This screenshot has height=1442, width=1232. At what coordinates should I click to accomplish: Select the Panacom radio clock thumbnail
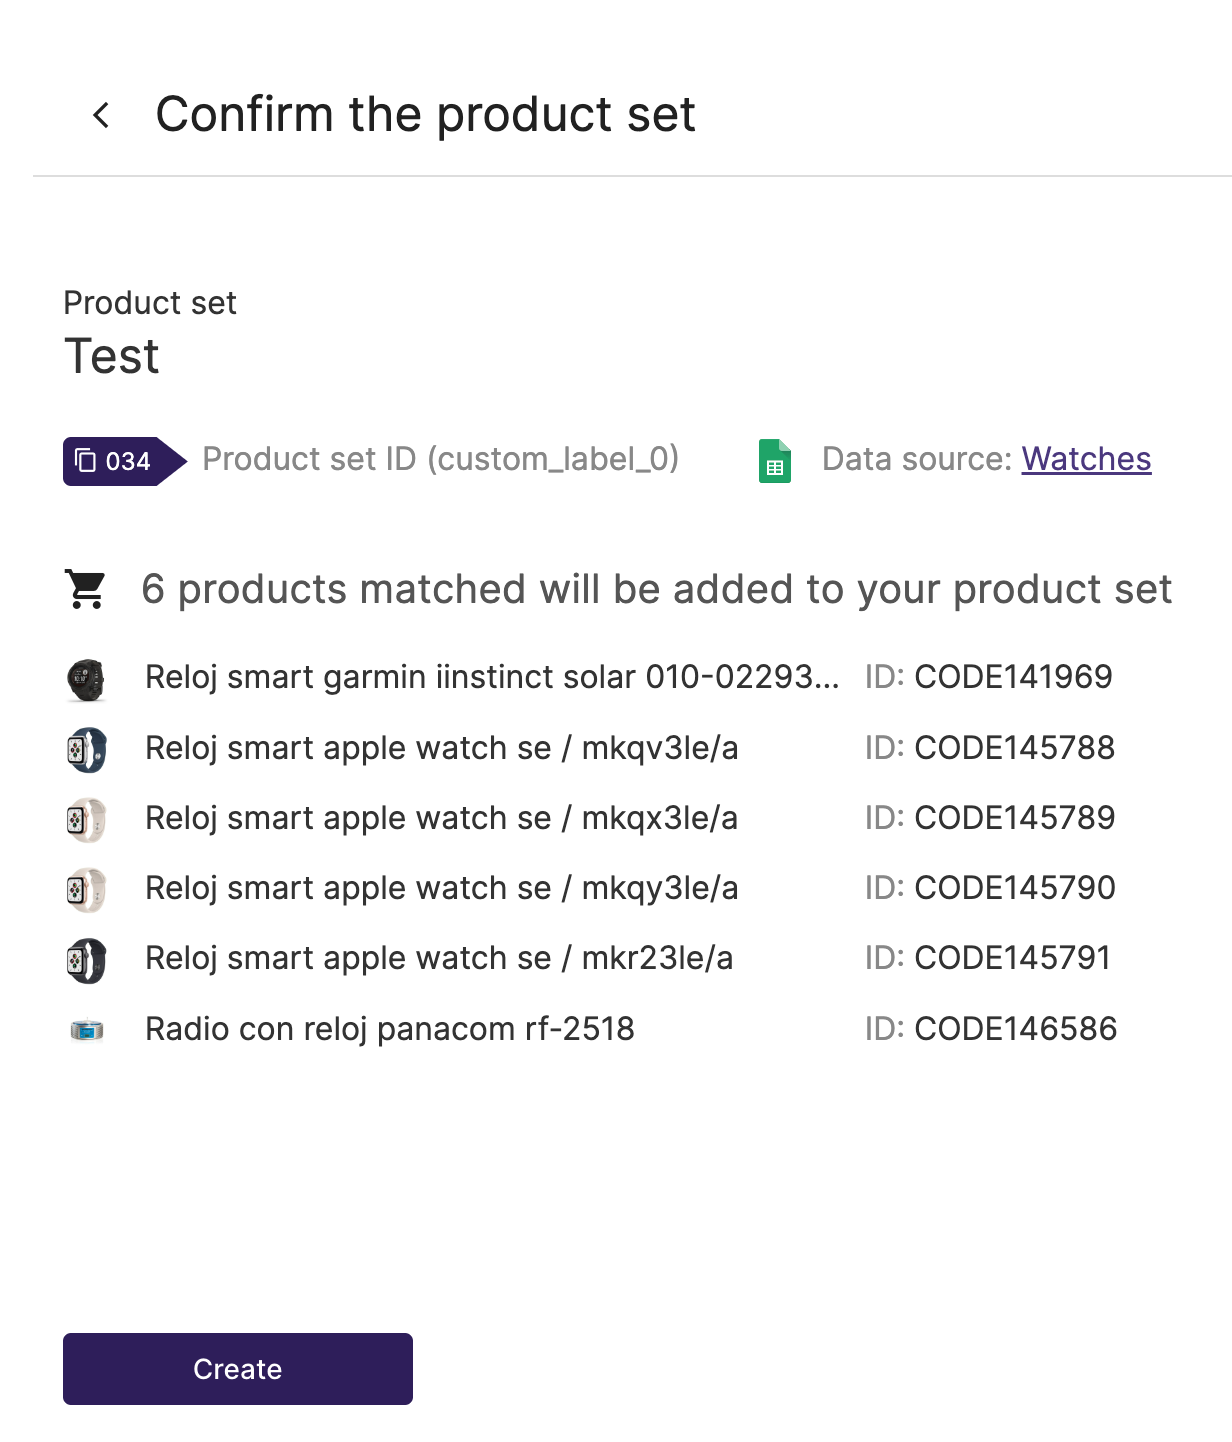86,1030
